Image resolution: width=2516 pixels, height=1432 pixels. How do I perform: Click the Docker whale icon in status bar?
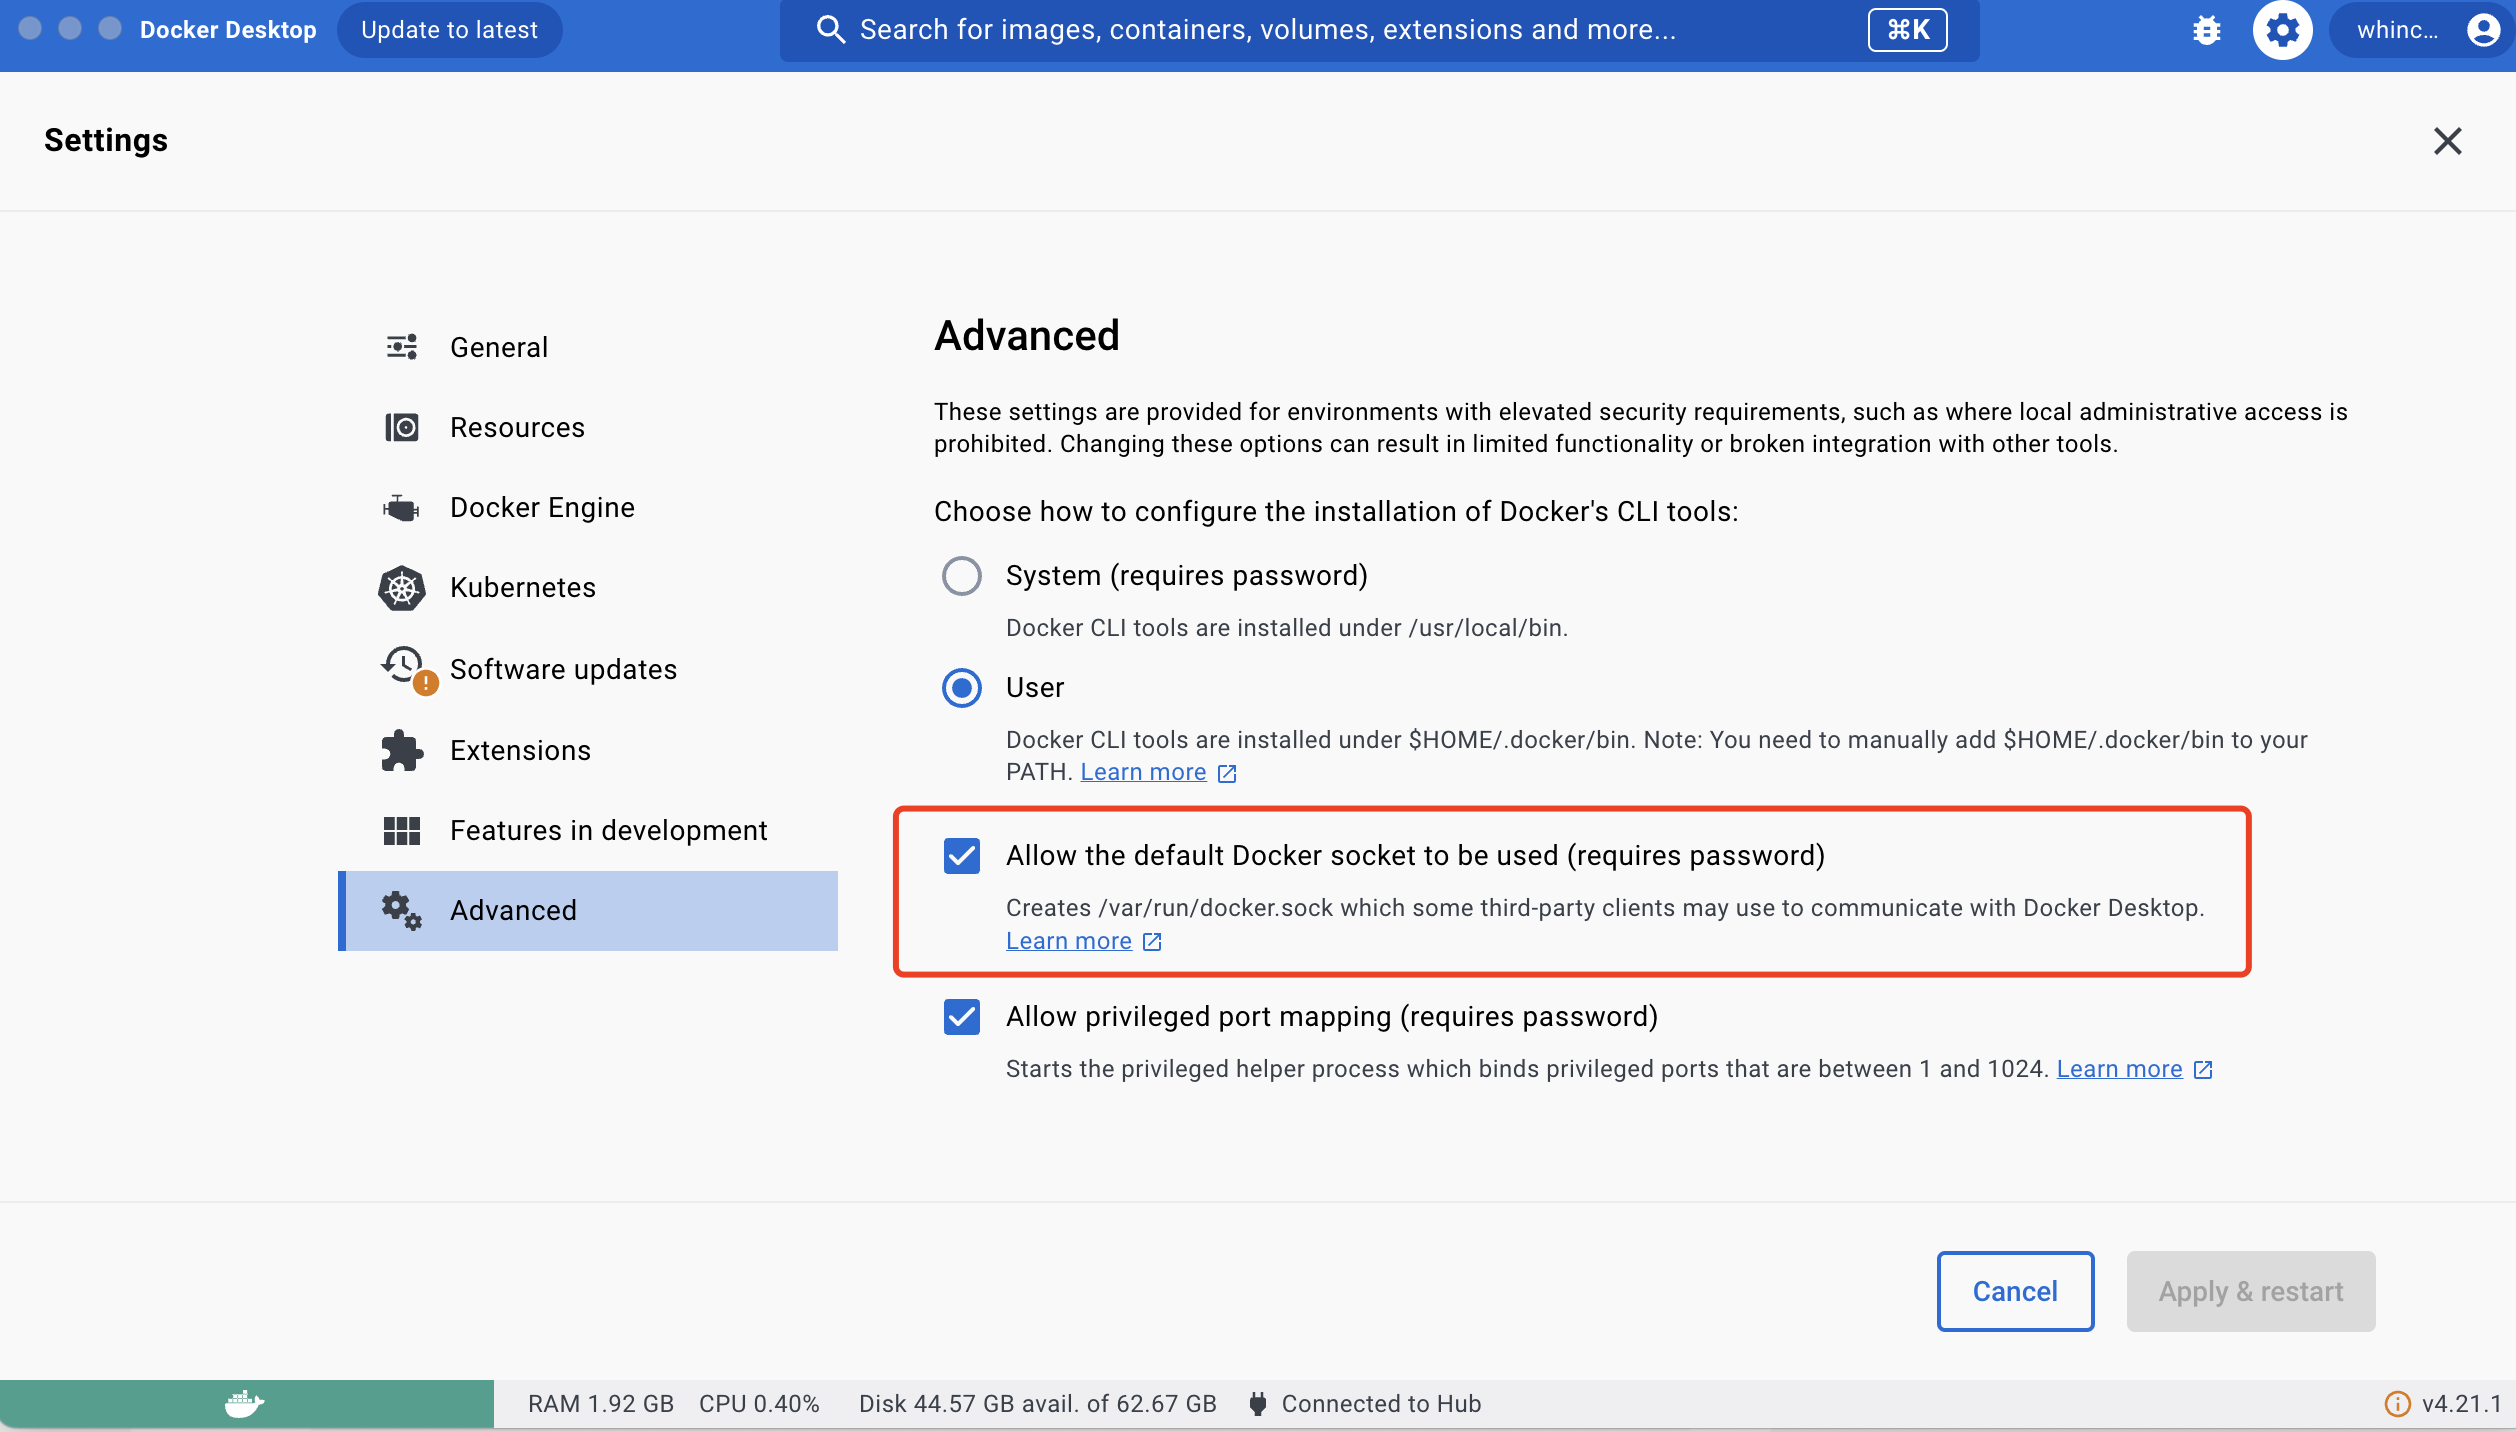[244, 1404]
